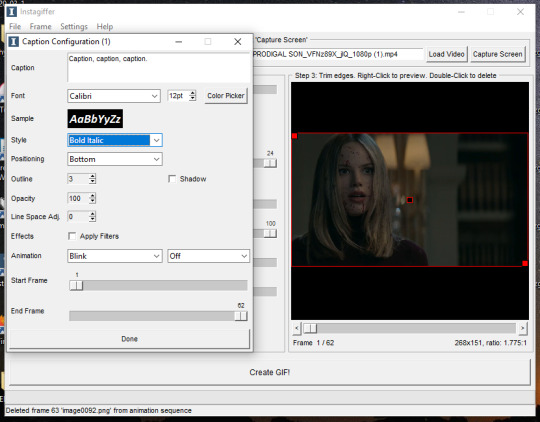Click the 'Frame 1 / 62' counter text

[313, 343]
